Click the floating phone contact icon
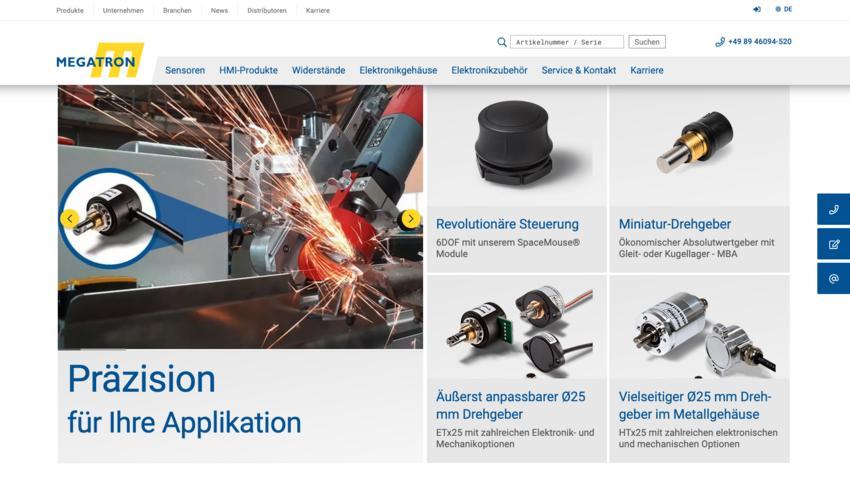Viewport: 850px width, 479px height. click(x=833, y=210)
